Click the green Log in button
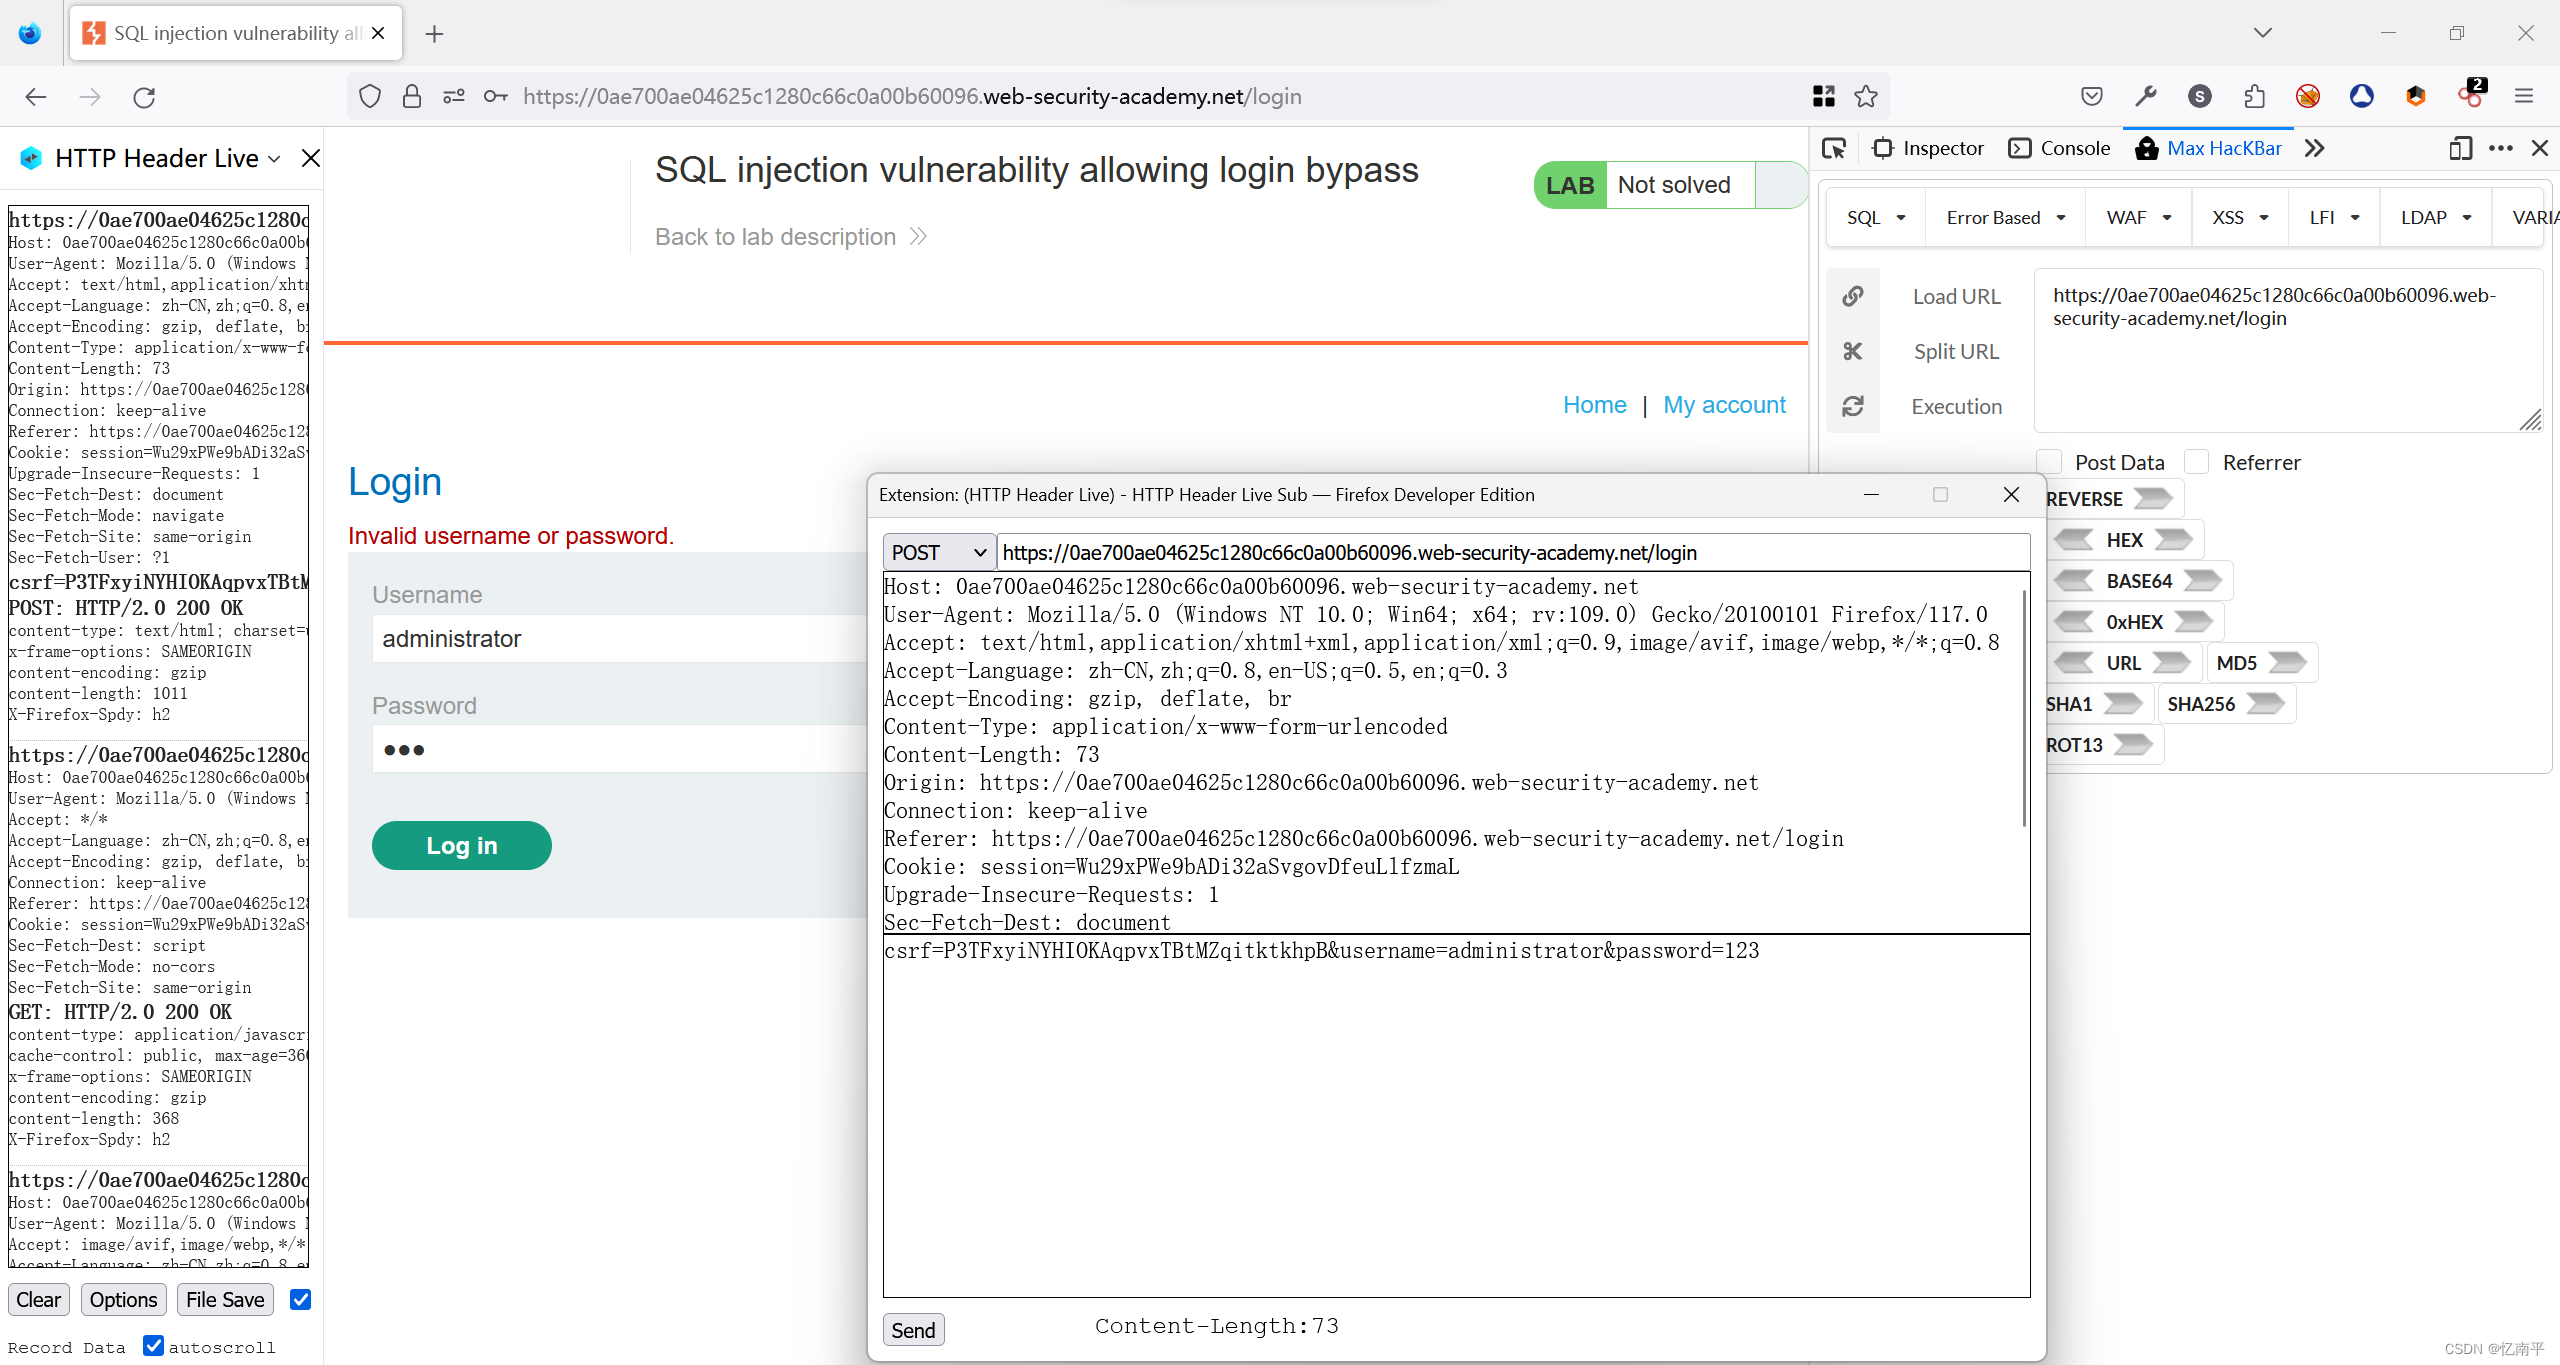 pyautogui.click(x=461, y=845)
